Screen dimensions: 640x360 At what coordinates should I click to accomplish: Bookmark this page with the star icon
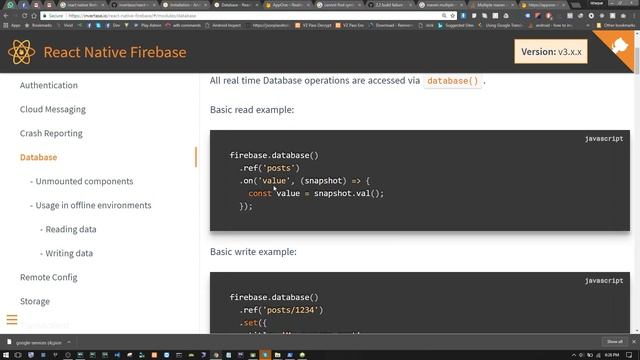point(453,16)
